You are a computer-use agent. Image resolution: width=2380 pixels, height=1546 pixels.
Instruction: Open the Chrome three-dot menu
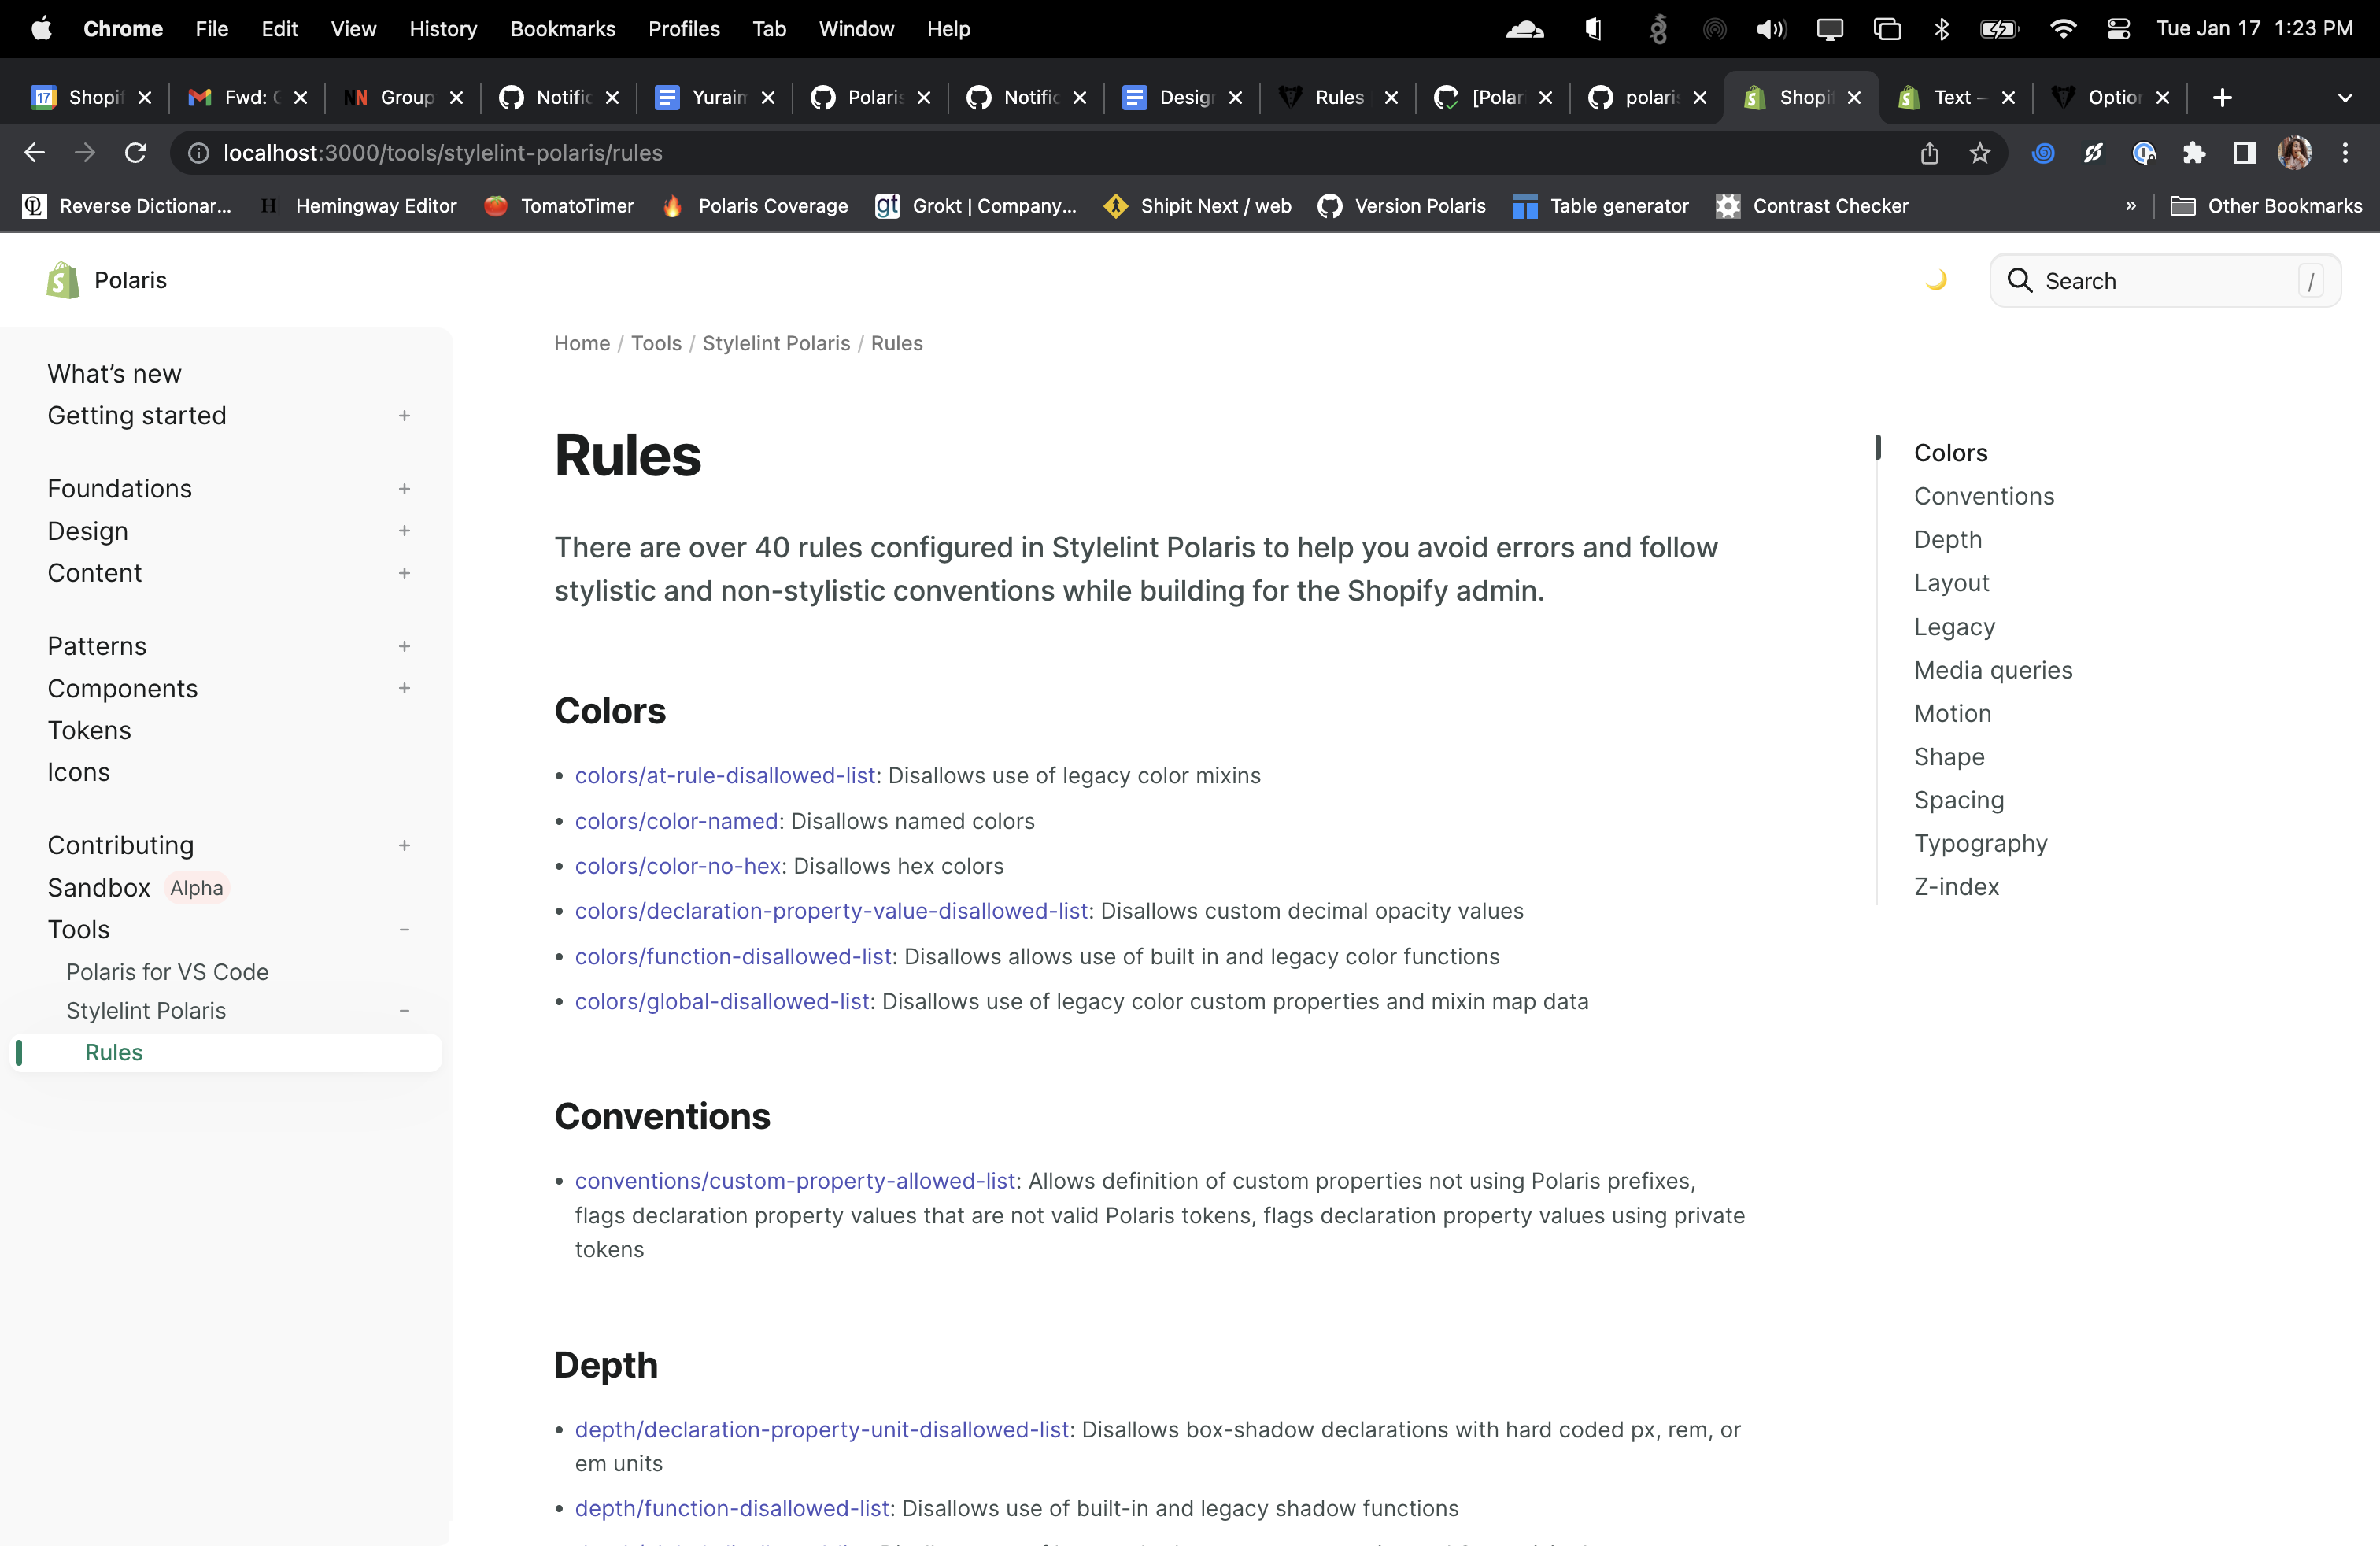(2345, 153)
